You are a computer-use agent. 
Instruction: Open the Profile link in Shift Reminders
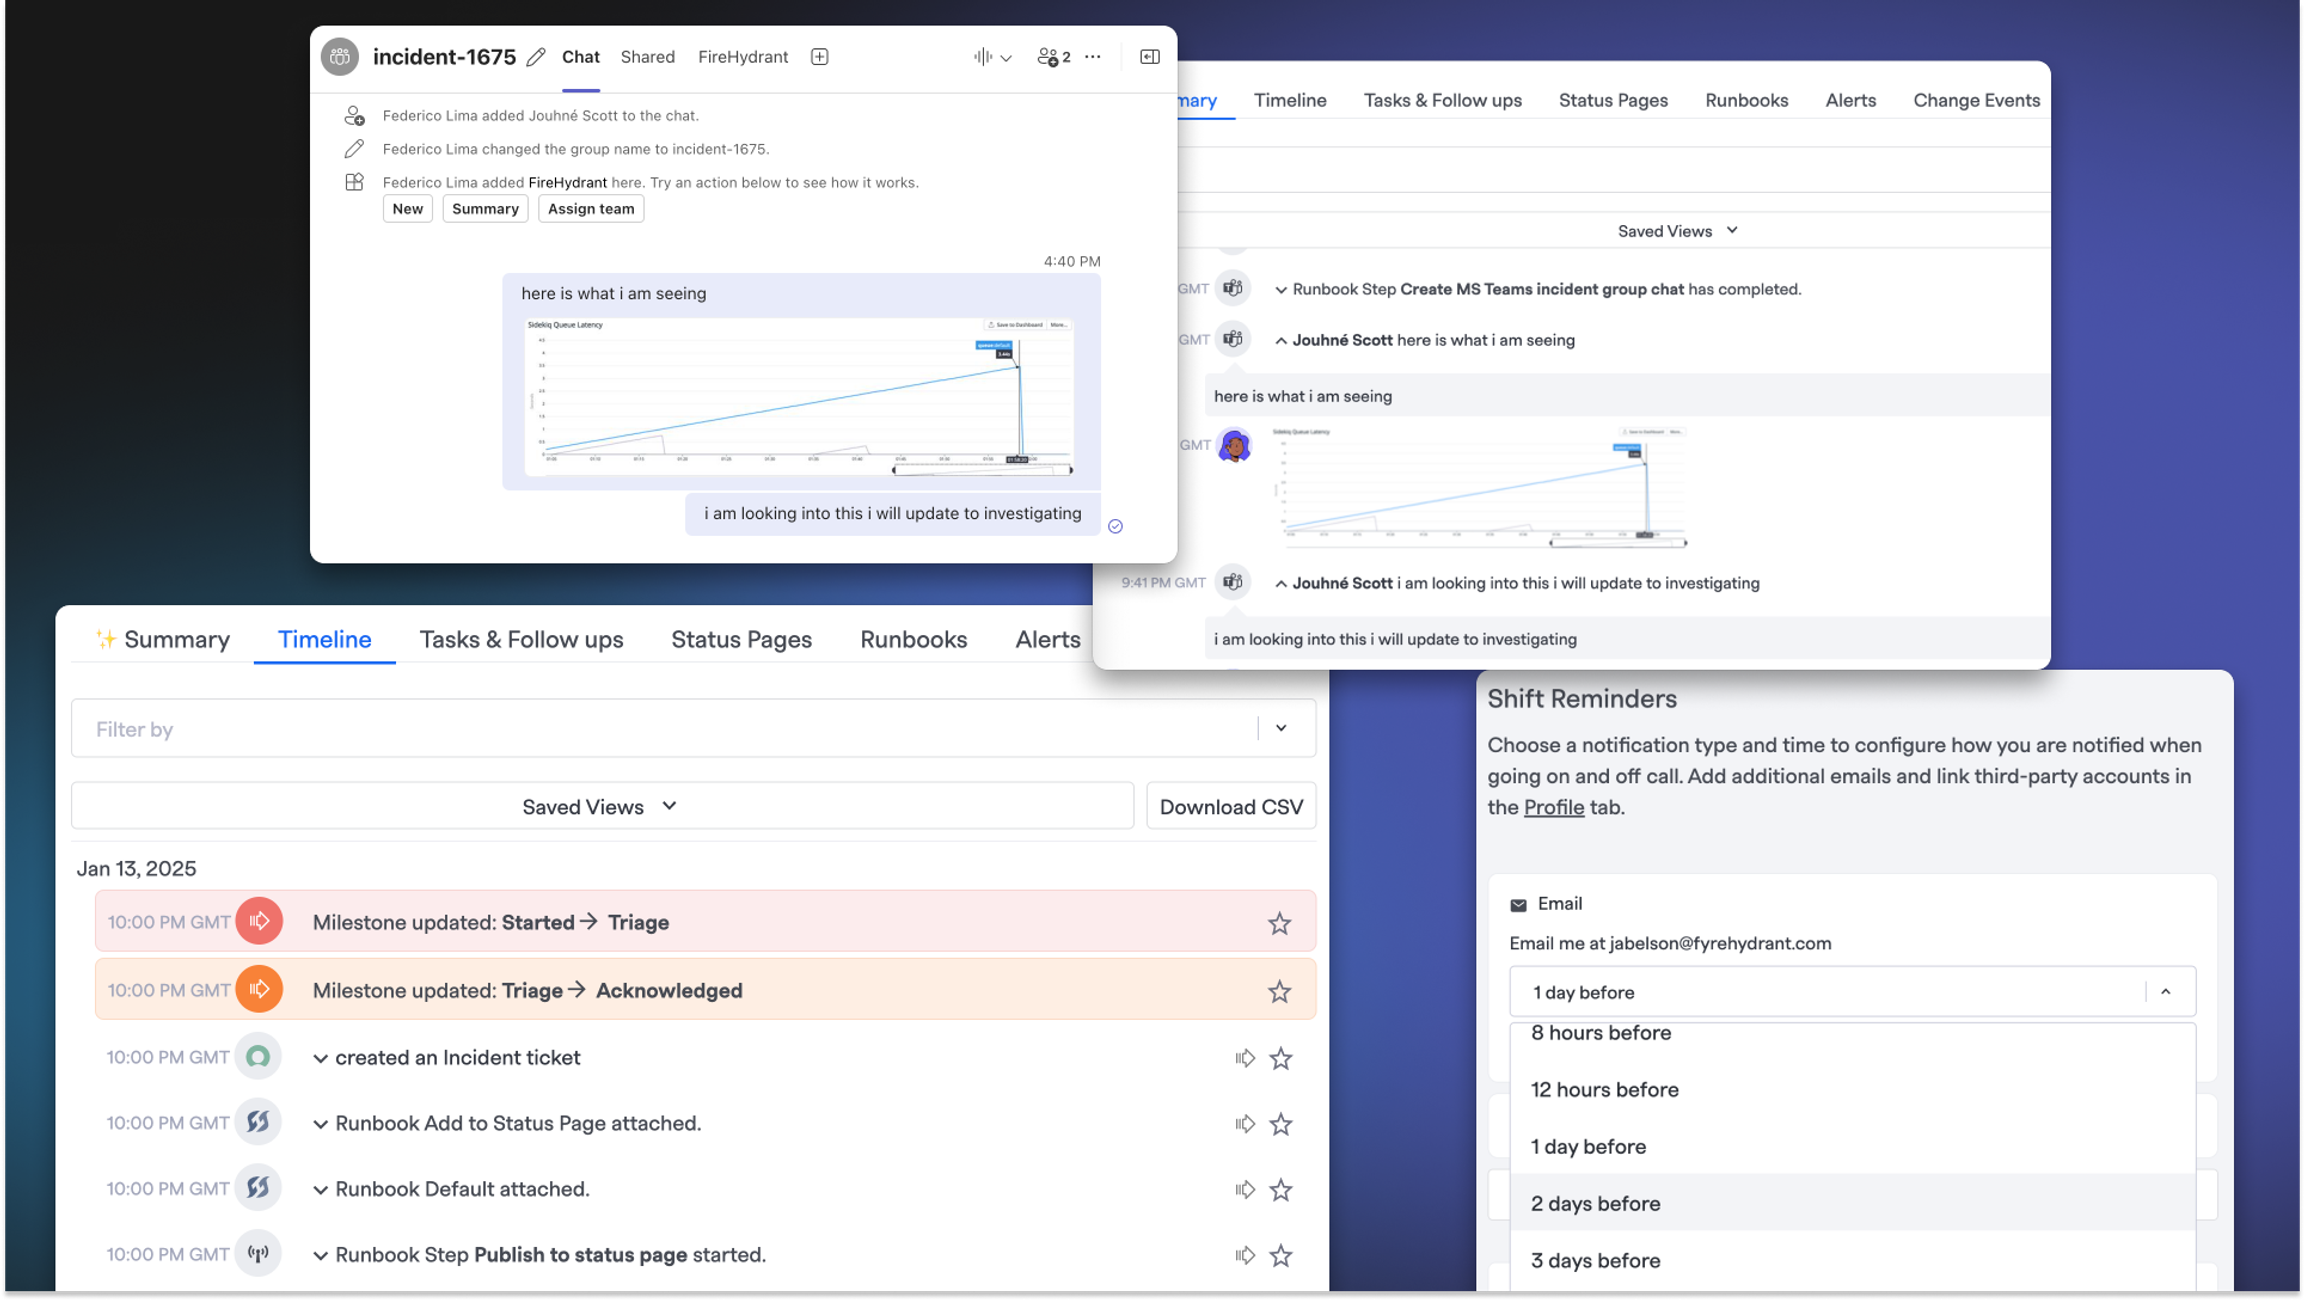coord(1553,807)
